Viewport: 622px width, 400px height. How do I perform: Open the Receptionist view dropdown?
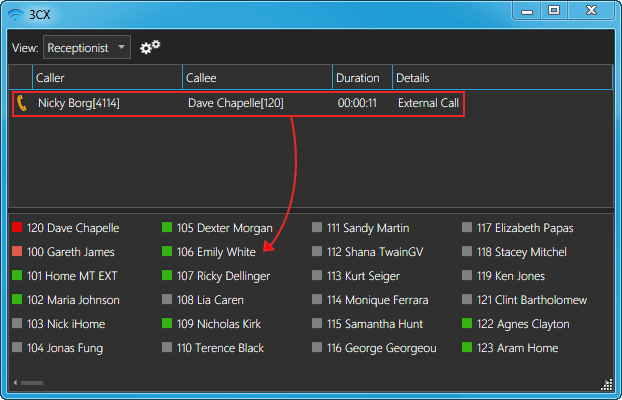point(87,48)
